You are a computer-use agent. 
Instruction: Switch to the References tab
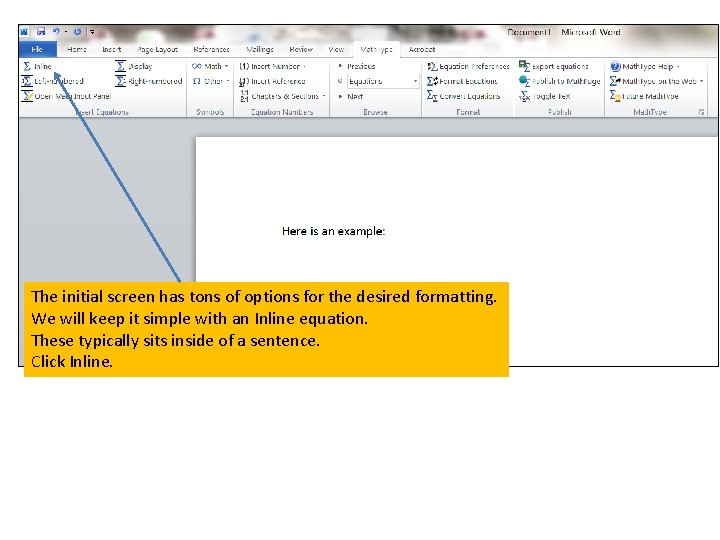(211, 49)
